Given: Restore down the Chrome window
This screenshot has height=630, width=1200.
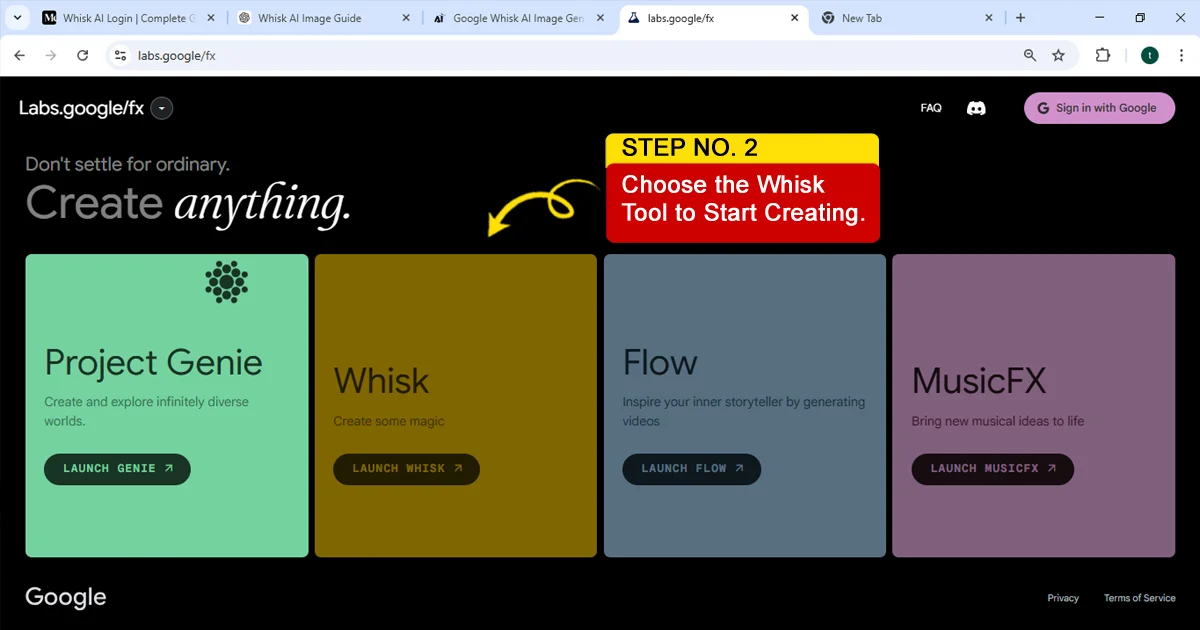Looking at the screenshot, I should pos(1140,18).
